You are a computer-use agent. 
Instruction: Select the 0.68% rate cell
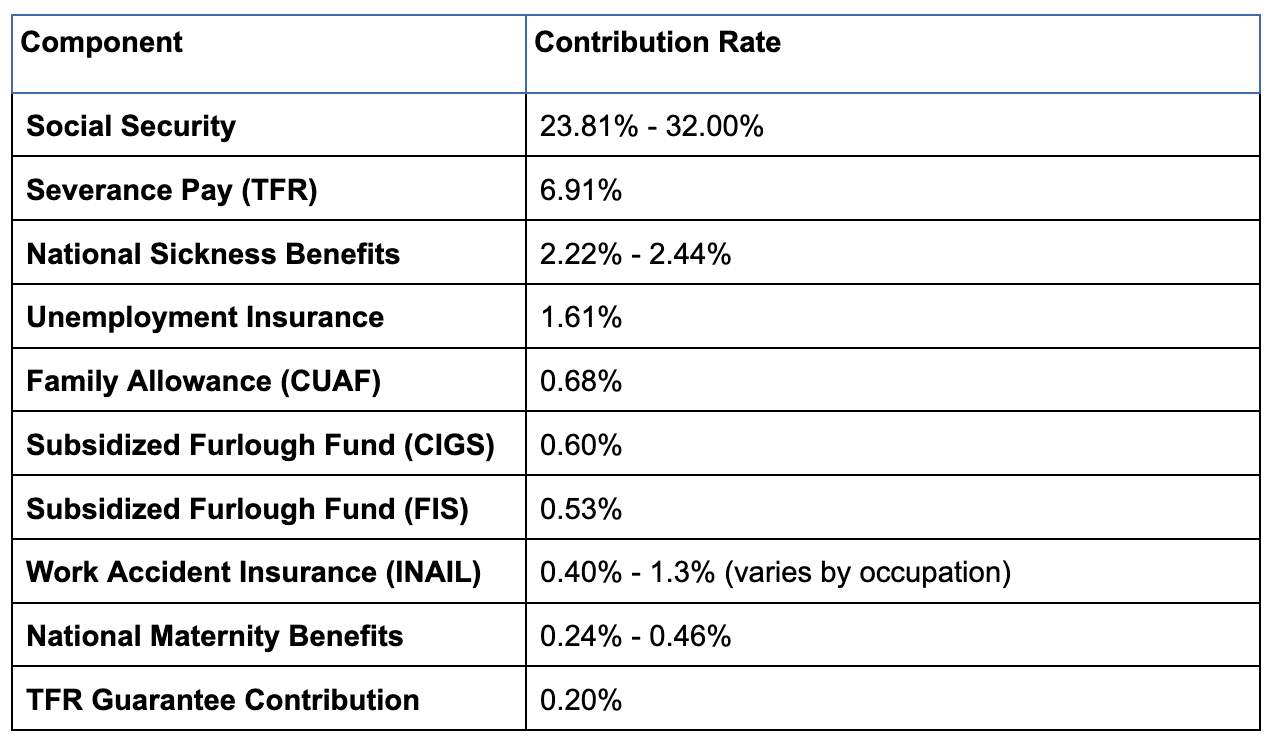click(x=581, y=382)
